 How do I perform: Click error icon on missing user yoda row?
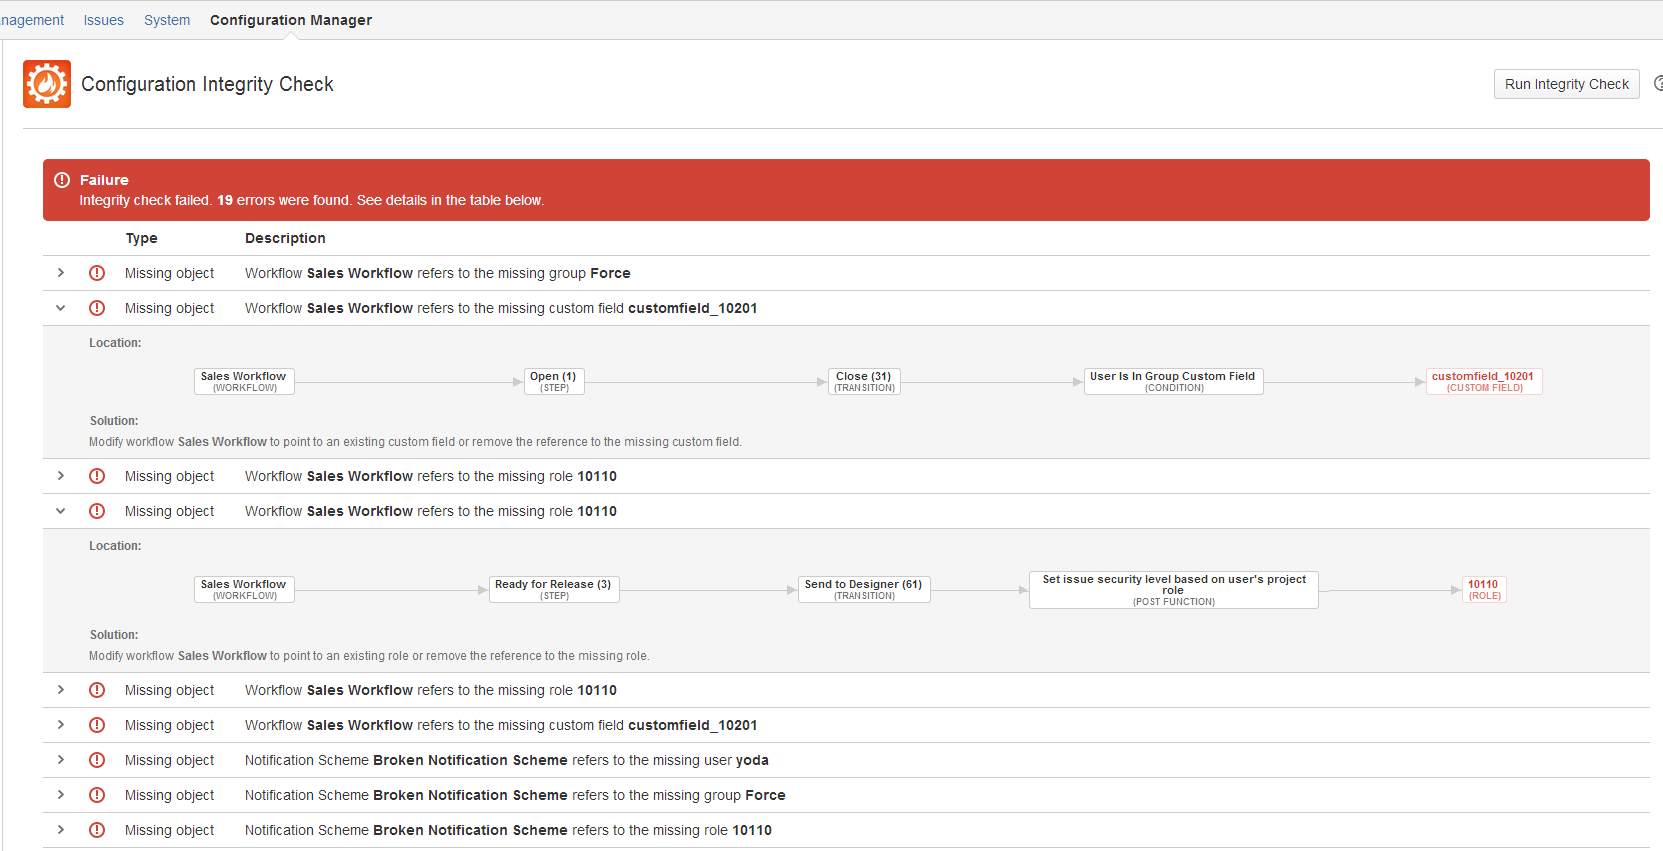point(97,760)
